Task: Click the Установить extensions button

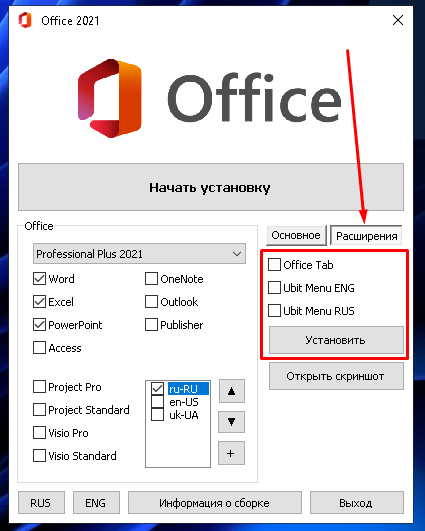Action: point(336,340)
